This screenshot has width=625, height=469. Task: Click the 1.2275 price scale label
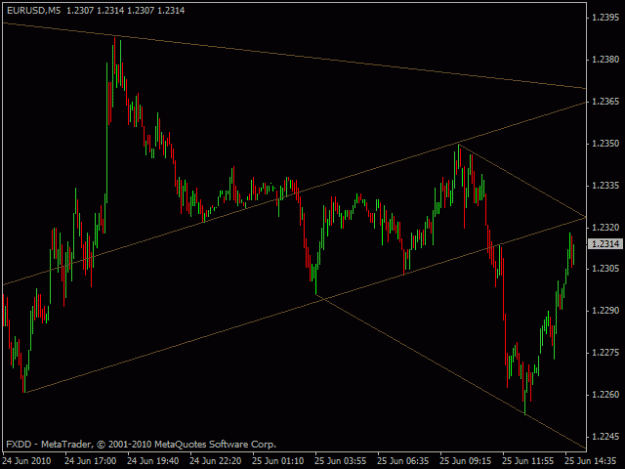click(x=605, y=353)
